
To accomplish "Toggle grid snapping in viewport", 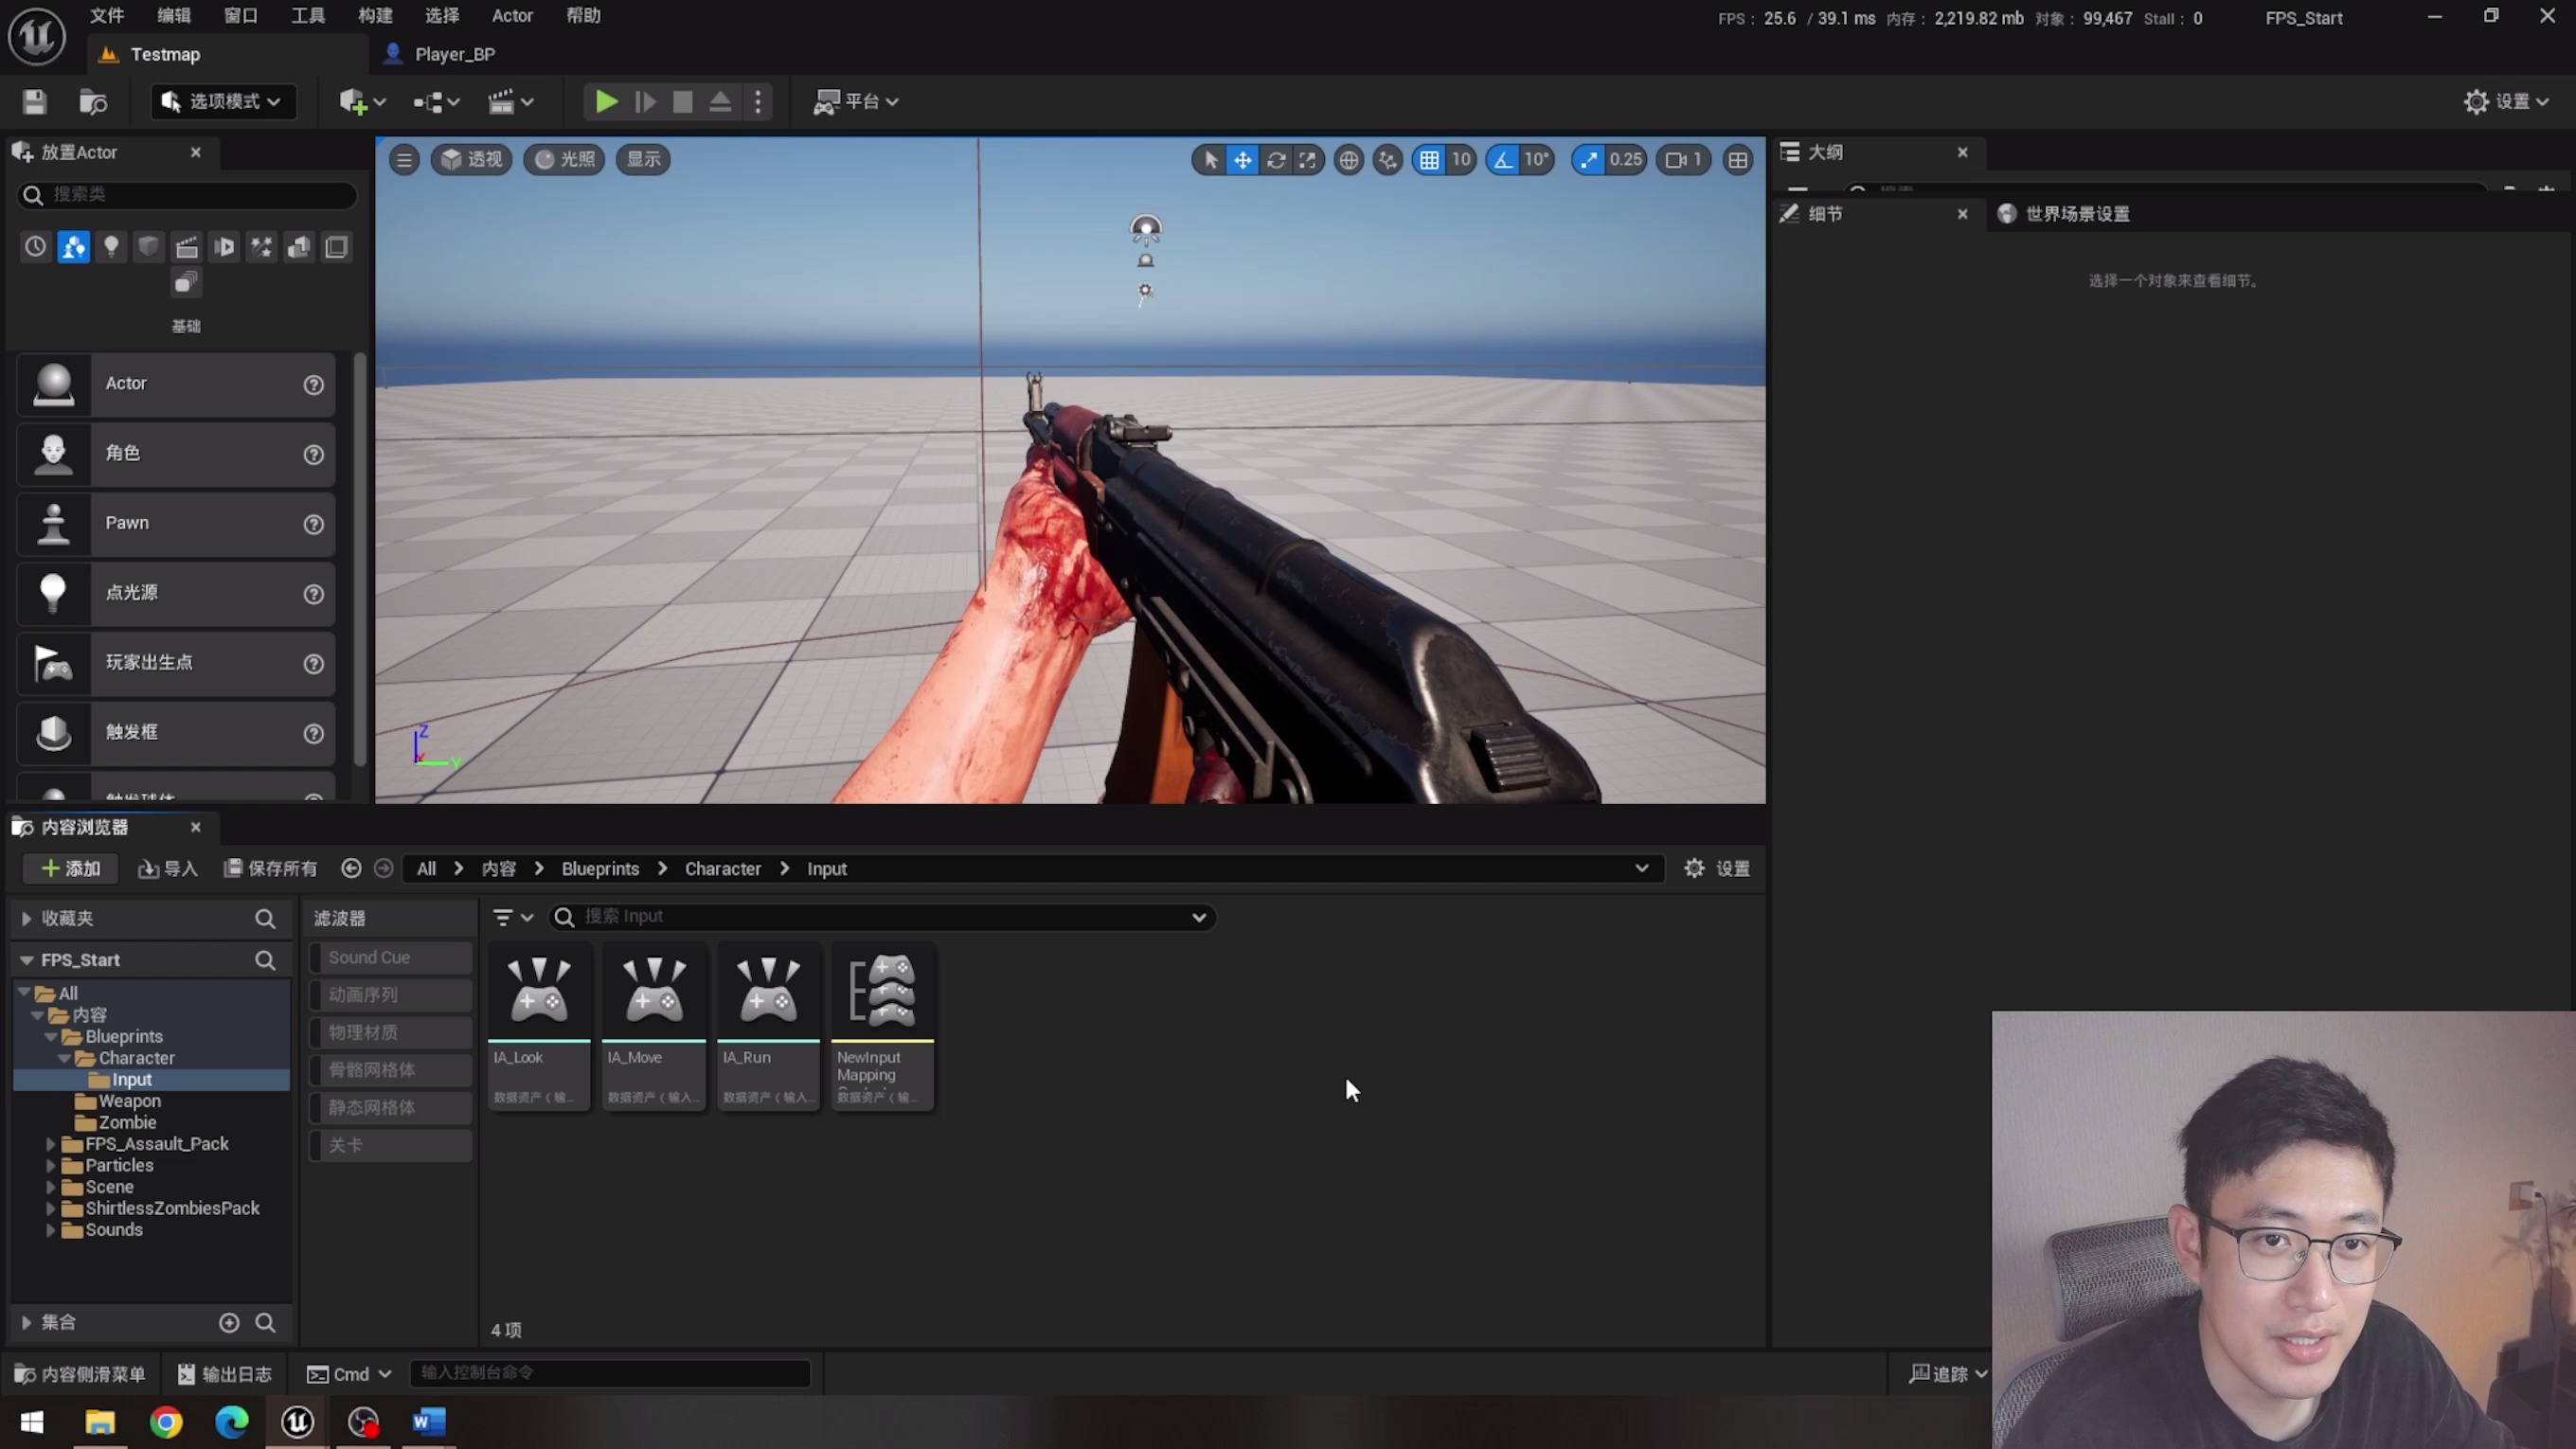I will [x=1429, y=160].
